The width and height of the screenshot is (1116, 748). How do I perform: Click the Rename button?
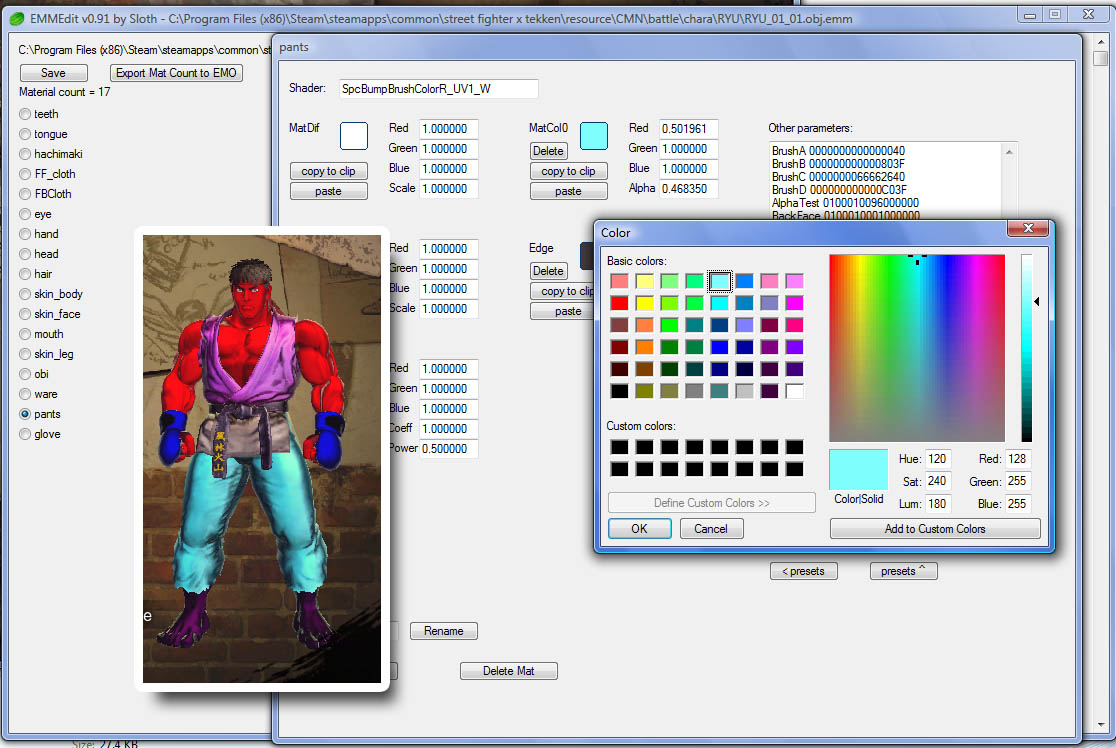click(x=443, y=631)
